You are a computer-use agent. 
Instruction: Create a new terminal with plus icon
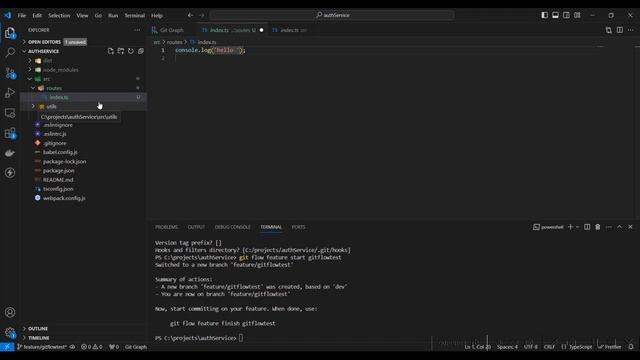coord(570,227)
